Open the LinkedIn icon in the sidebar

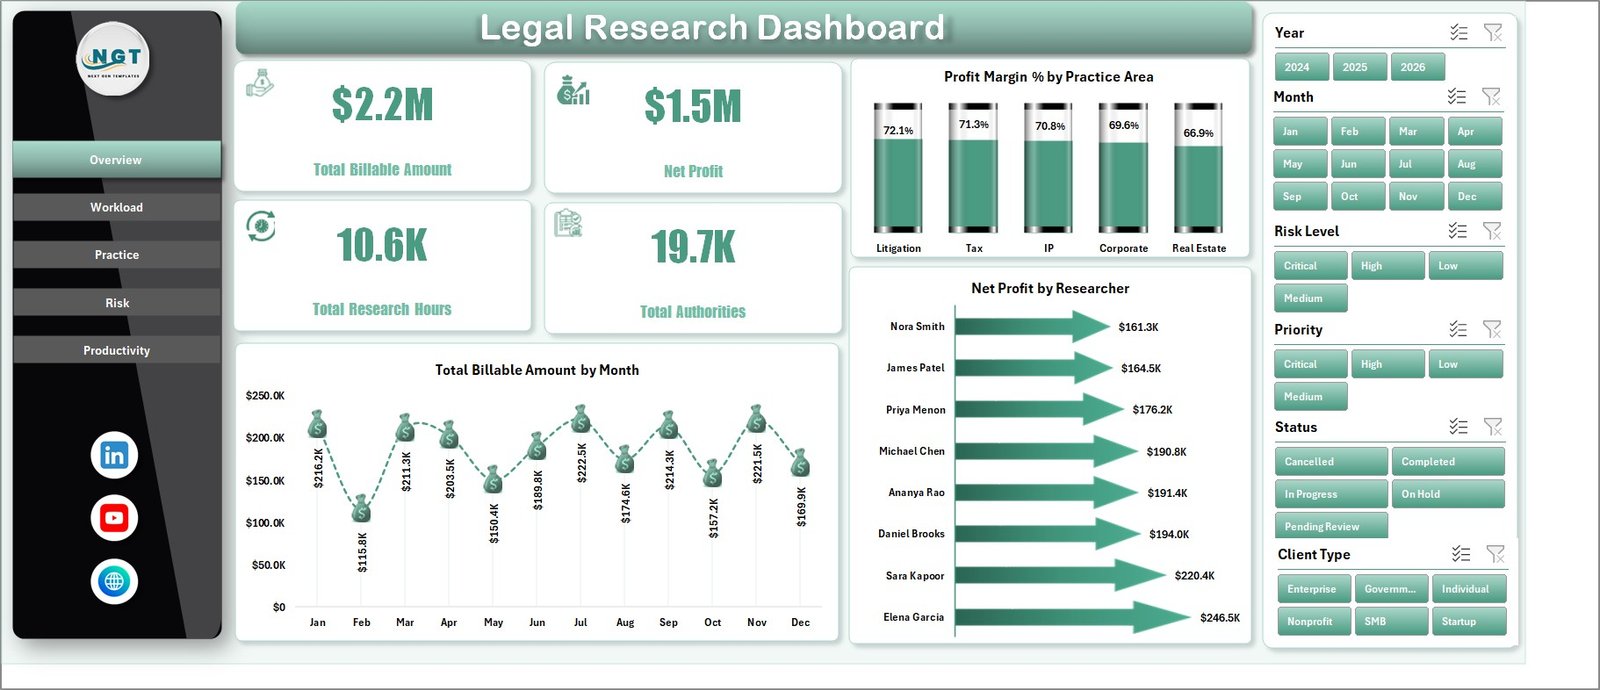tap(114, 455)
